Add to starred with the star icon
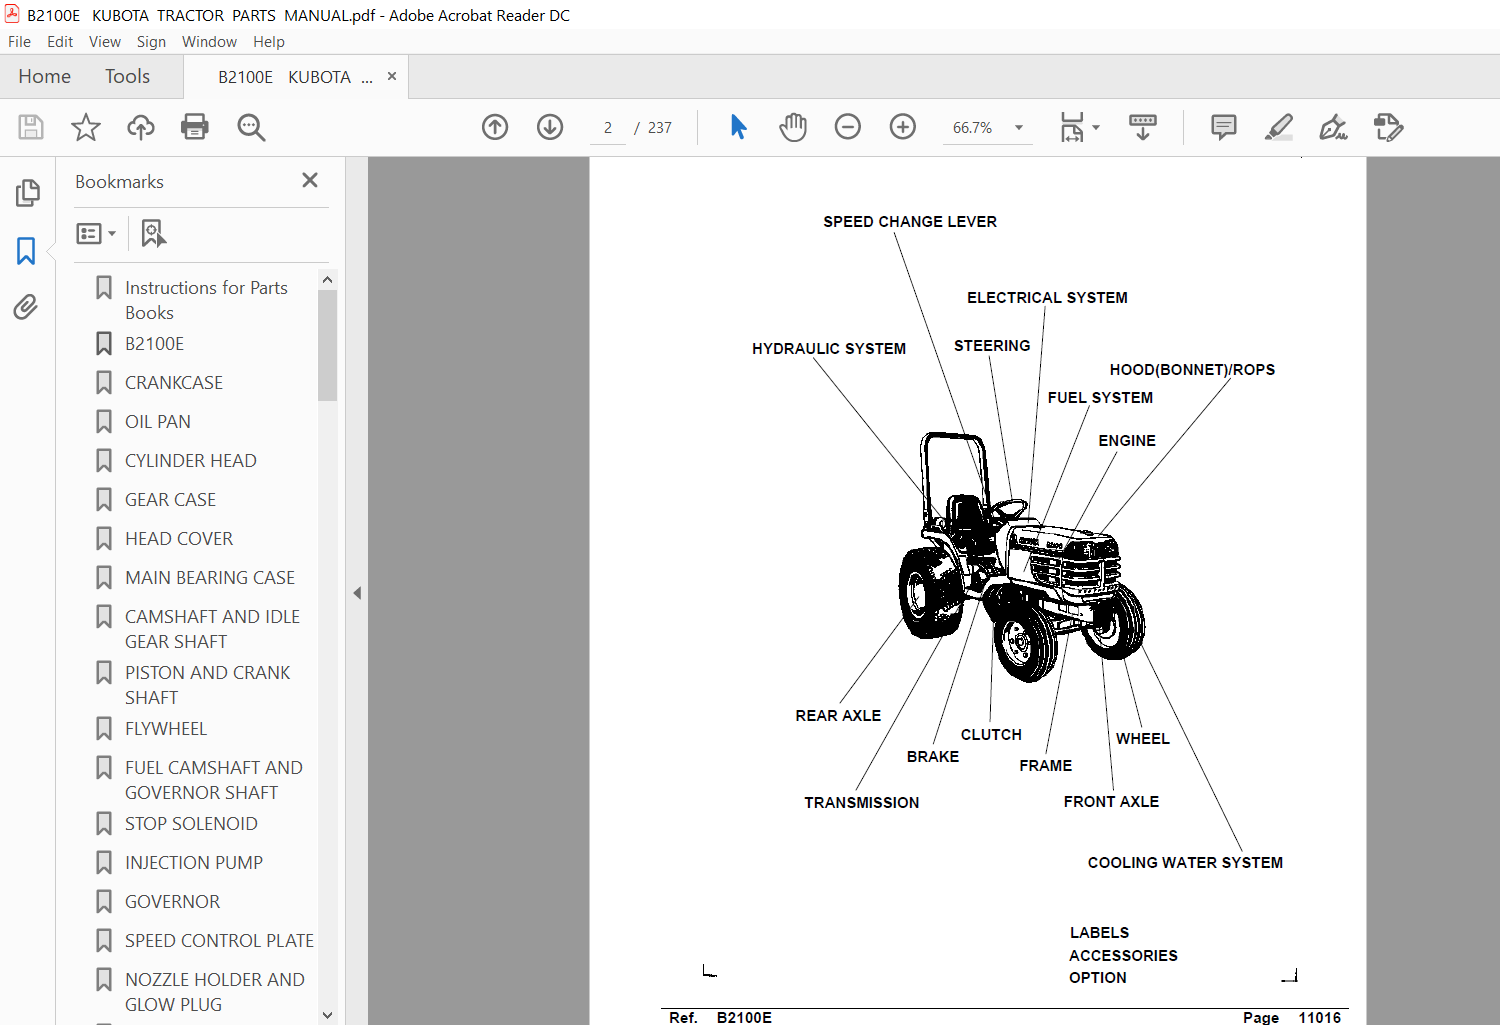The image size is (1500, 1025). [x=86, y=127]
